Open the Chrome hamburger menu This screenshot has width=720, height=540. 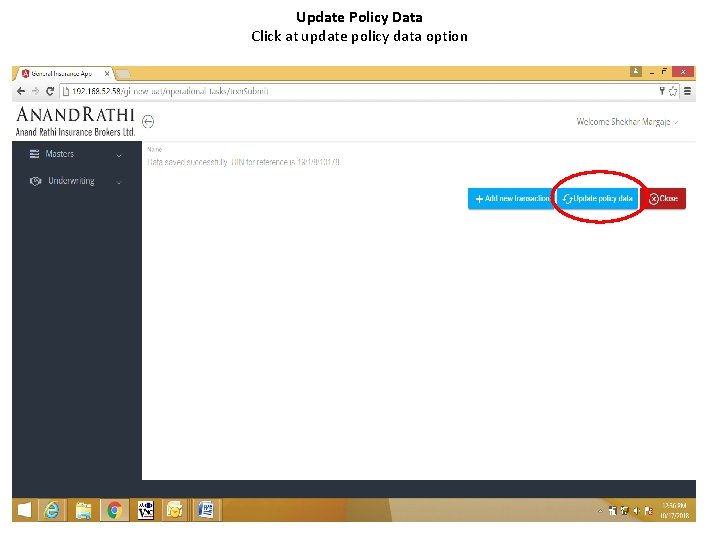pos(687,91)
